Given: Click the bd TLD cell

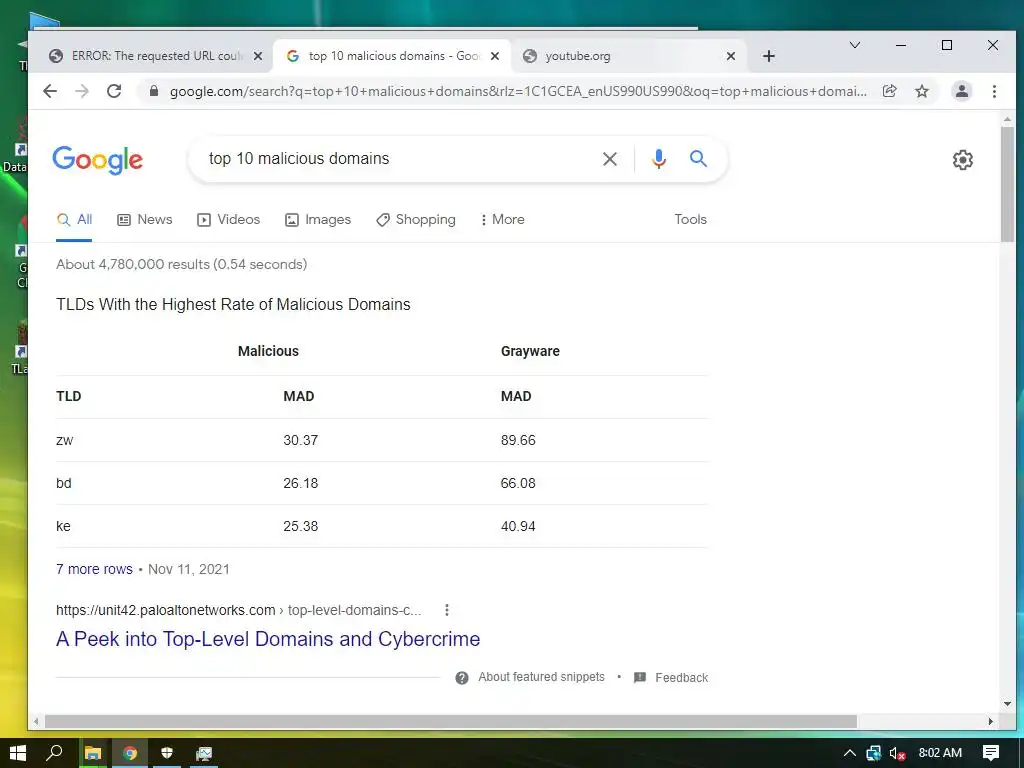Looking at the screenshot, I should click(63, 483).
